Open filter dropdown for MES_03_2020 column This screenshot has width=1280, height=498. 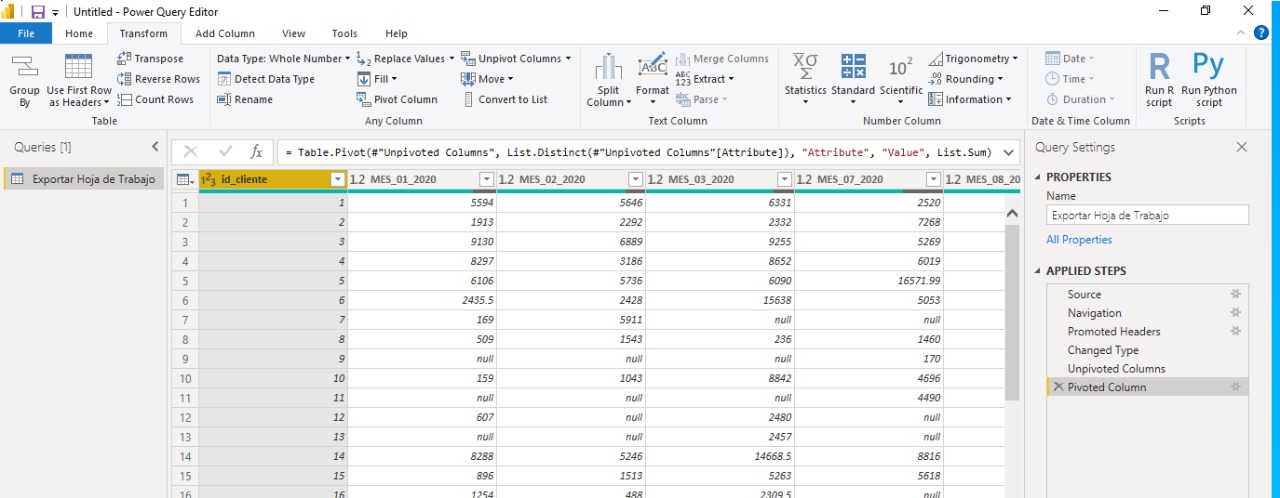784,180
